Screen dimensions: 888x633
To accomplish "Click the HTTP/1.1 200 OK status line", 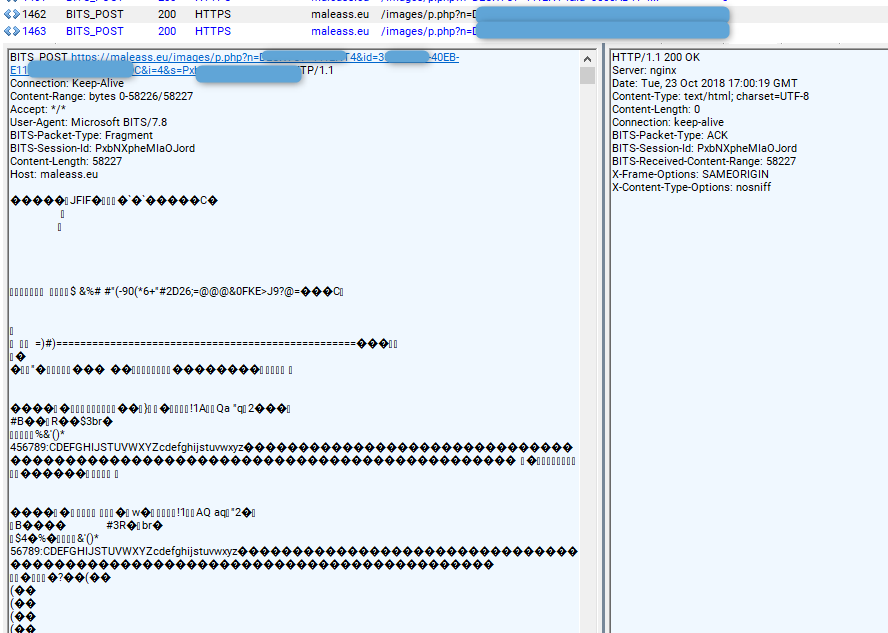I will click(656, 57).
